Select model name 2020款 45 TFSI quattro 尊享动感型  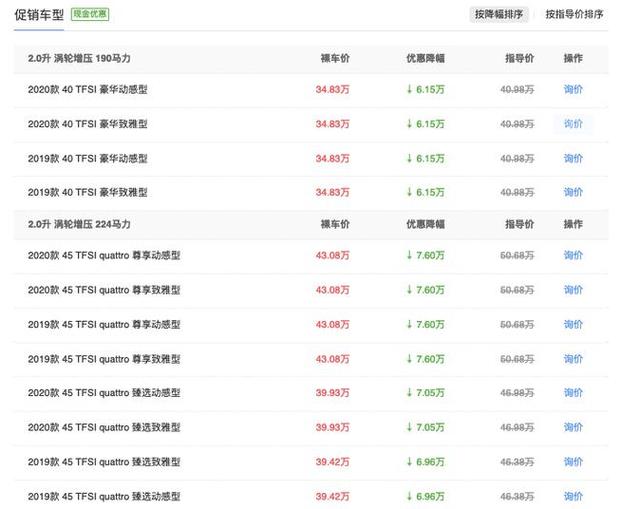pyautogui.click(x=104, y=256)
